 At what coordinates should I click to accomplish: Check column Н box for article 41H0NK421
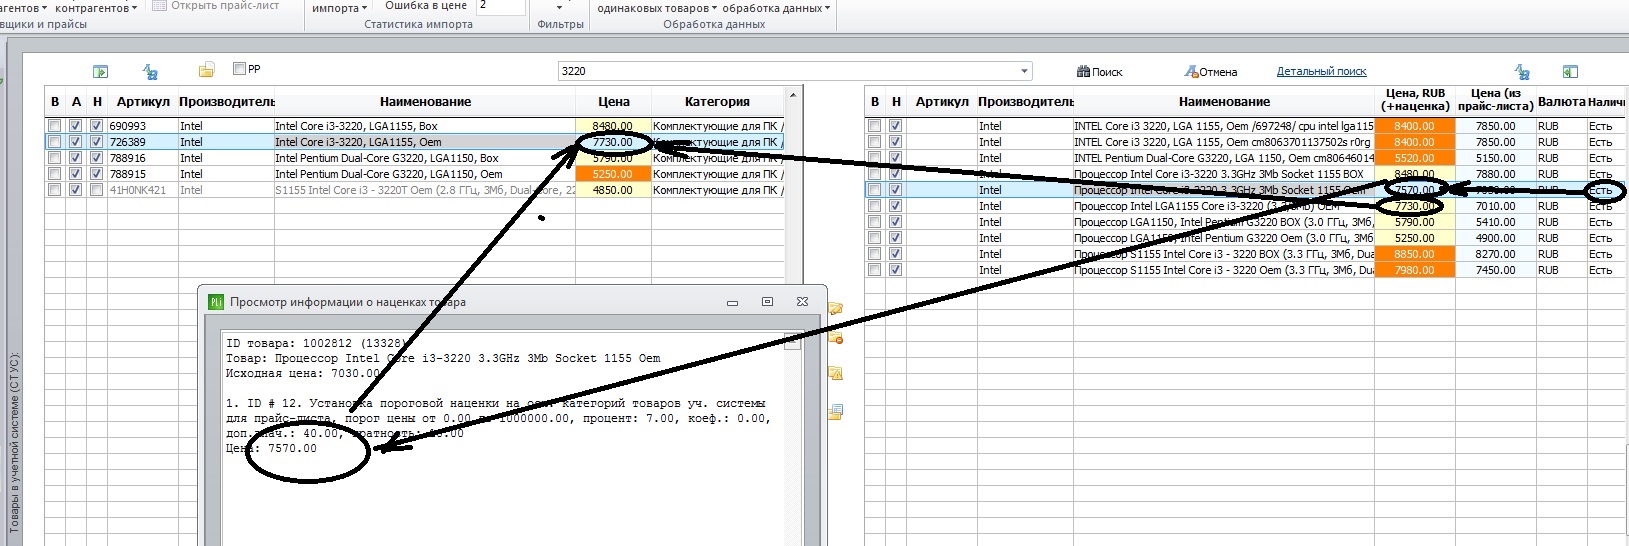(96, 190)
